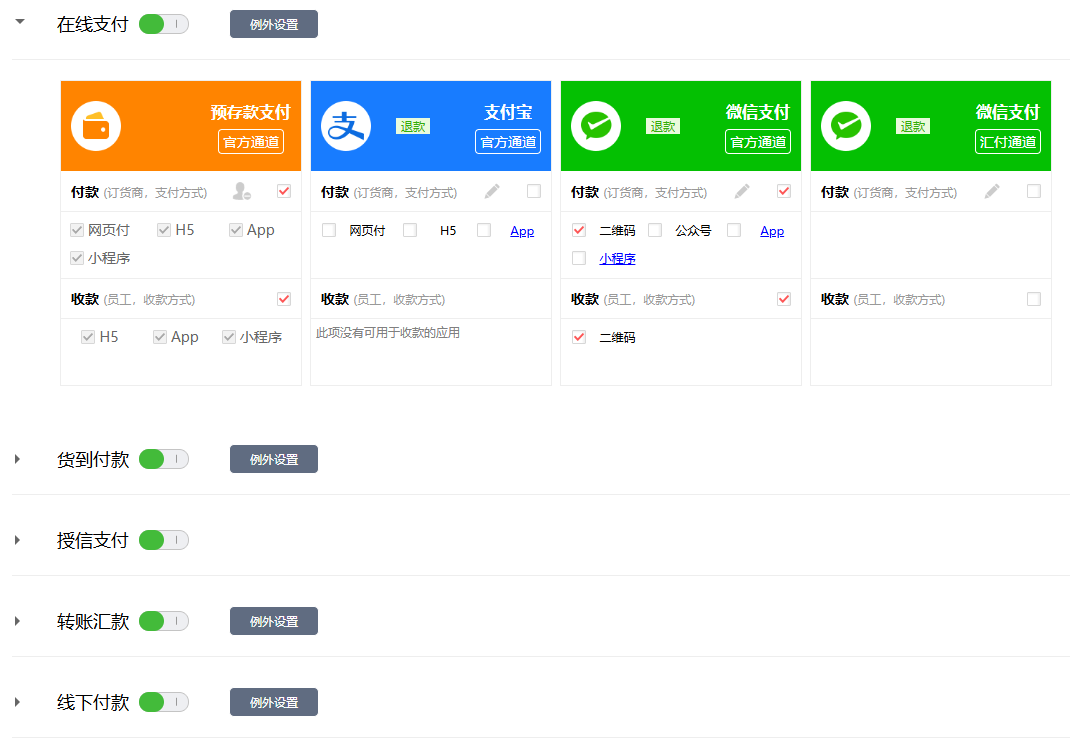Click the WeChat logo on 官方通道 微信支付 card

595,125
